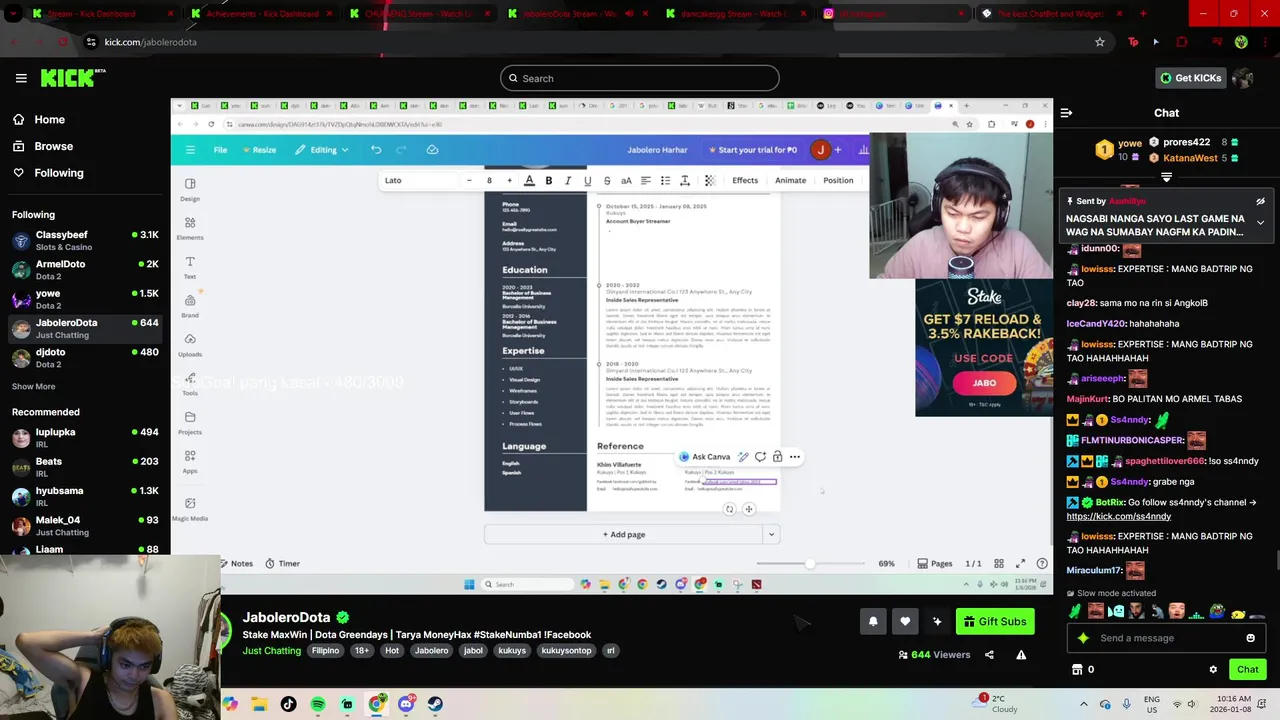Click Canva Resize option
1280x720 pixels.
[x=257, y=150]
